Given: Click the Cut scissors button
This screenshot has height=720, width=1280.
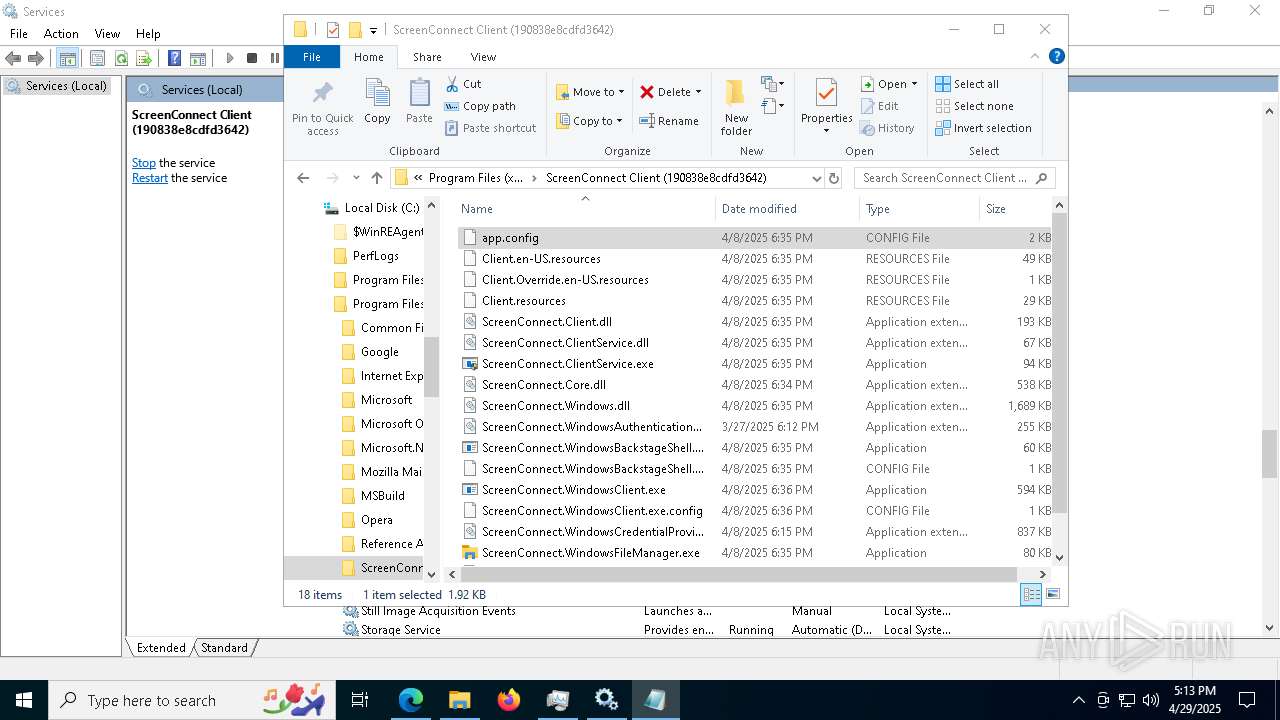Looking at the screenshot, I should point(463,84).
